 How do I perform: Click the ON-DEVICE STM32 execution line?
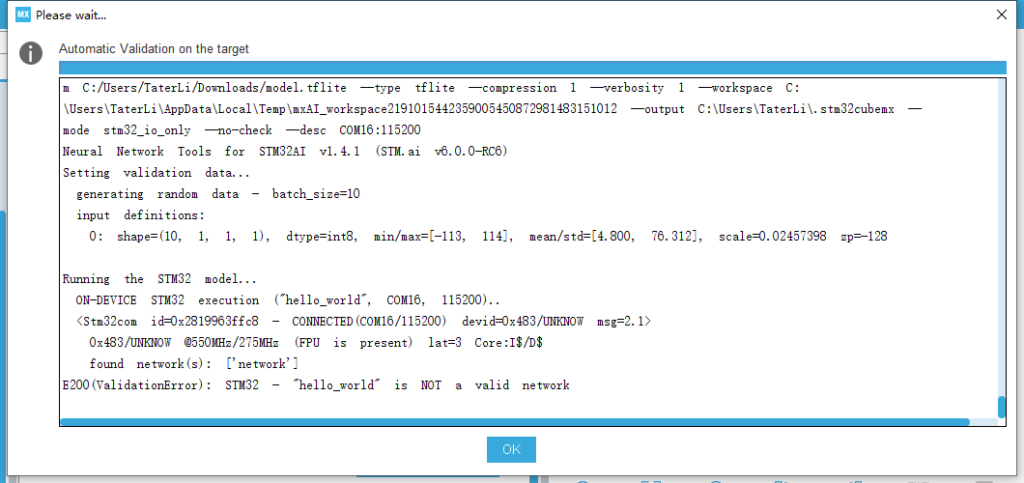pyautogui.click(x=289, y=300)
